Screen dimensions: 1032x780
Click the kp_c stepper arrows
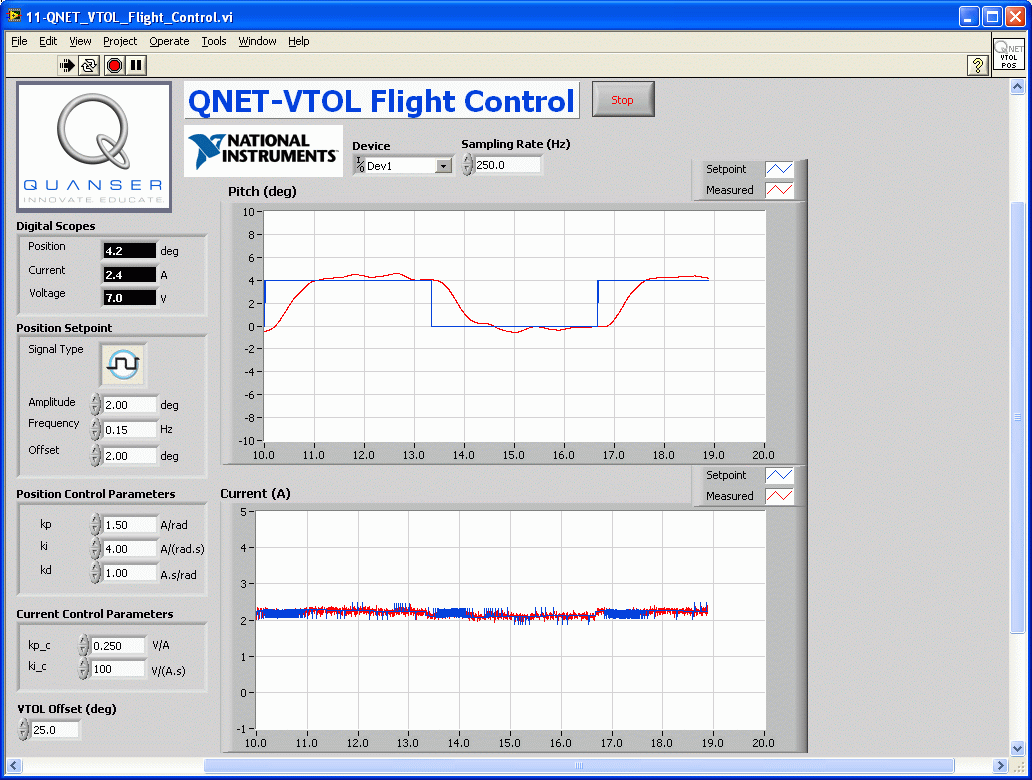tap(84, 645)
